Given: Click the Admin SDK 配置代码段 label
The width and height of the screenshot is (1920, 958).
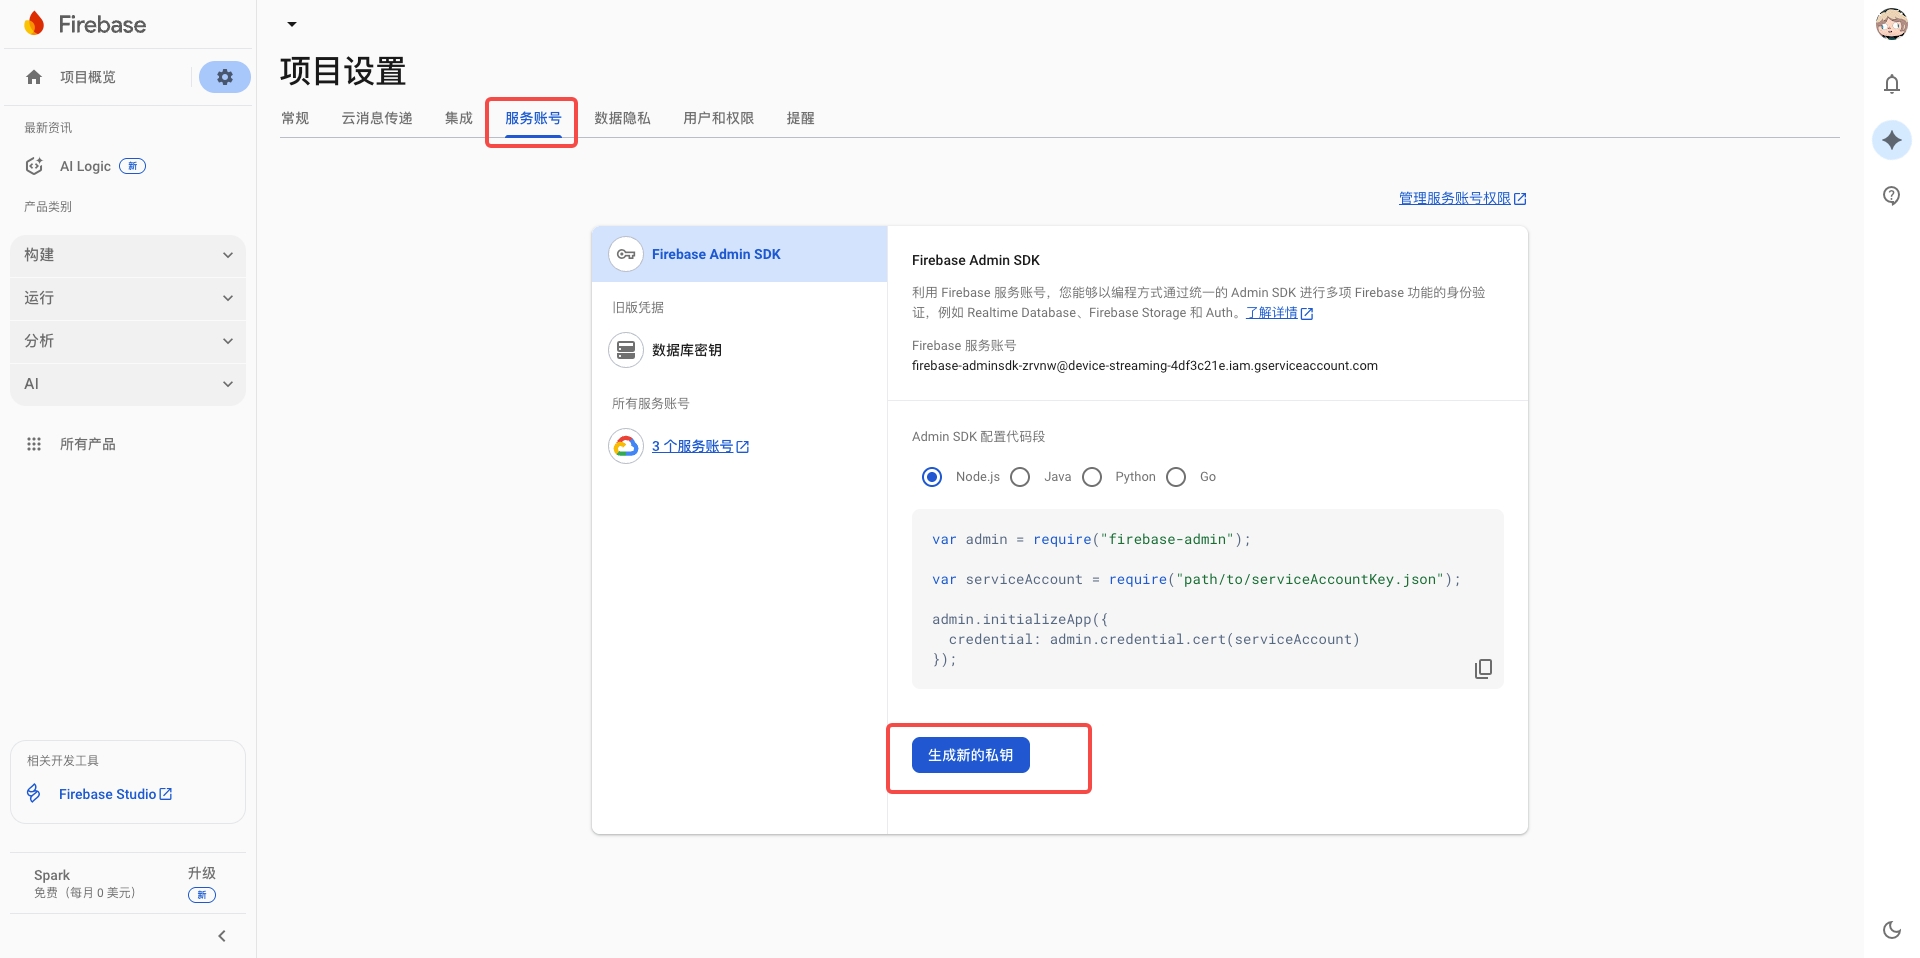Looking at the screenshot, I should (x=978, y=437).
